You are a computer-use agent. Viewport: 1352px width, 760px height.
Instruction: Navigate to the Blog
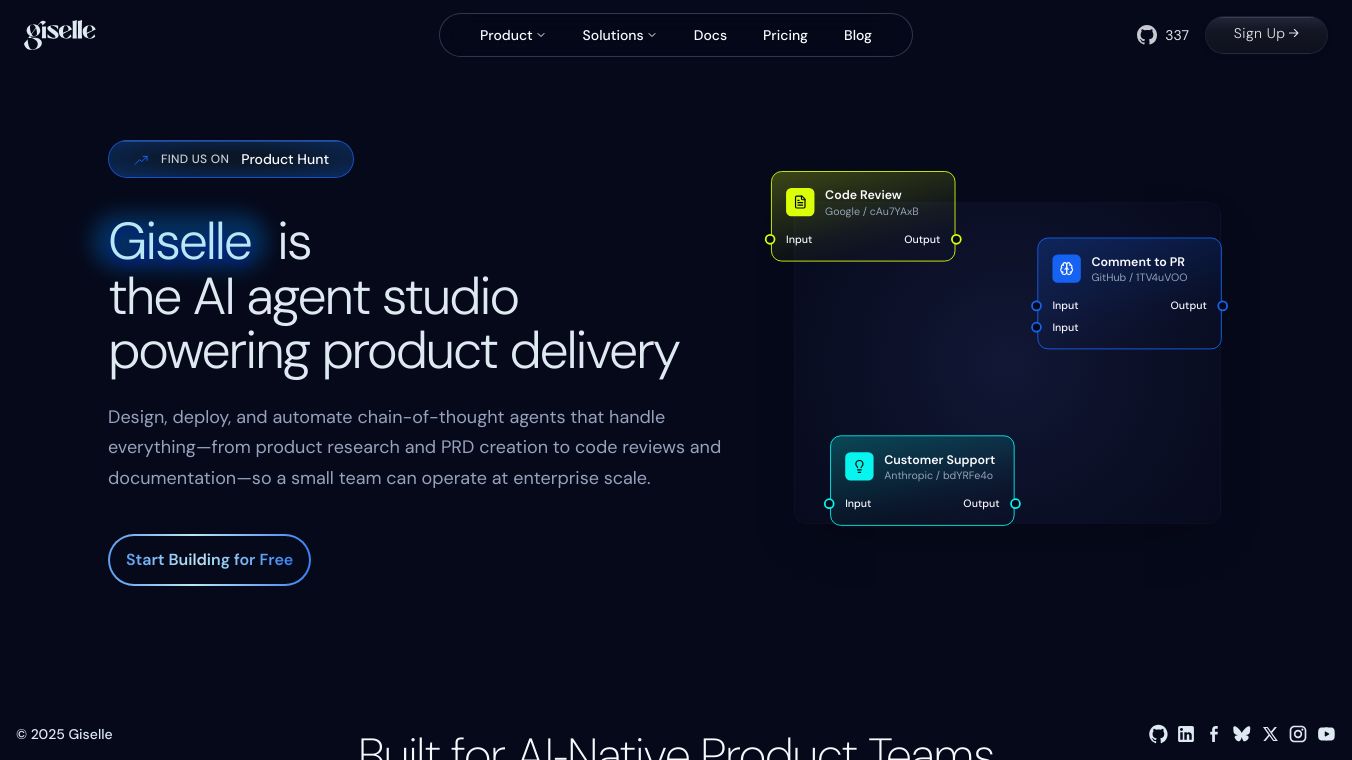858,35
